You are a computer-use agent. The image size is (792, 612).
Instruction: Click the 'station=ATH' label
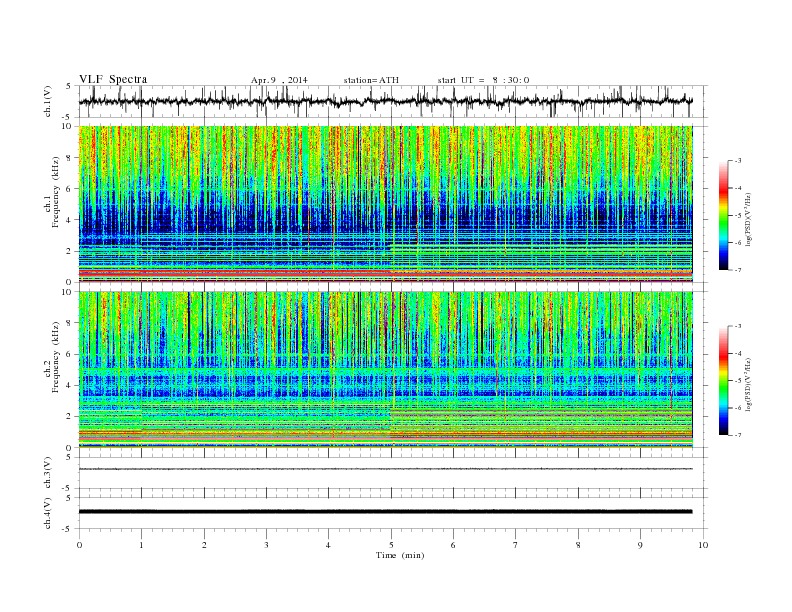pos(371,80)
